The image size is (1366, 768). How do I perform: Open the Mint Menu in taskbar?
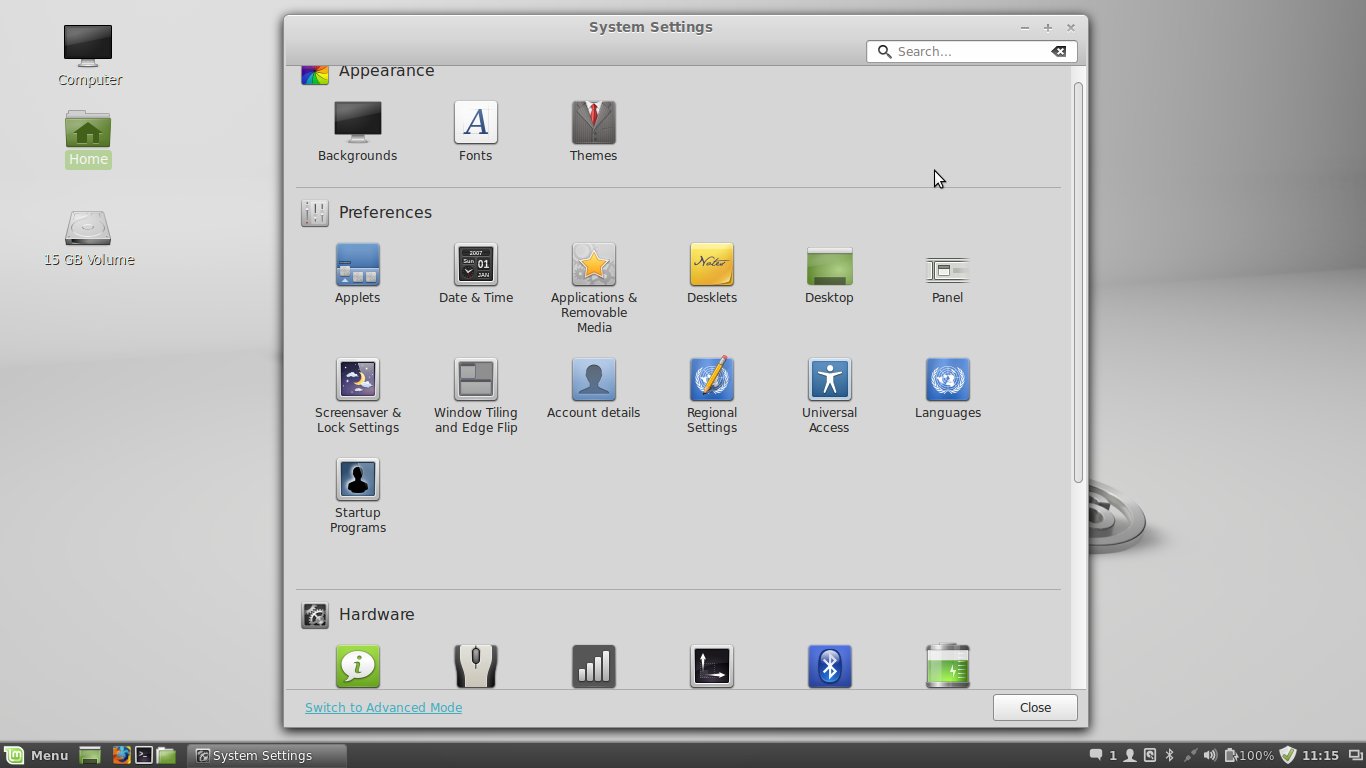[36, 755]
